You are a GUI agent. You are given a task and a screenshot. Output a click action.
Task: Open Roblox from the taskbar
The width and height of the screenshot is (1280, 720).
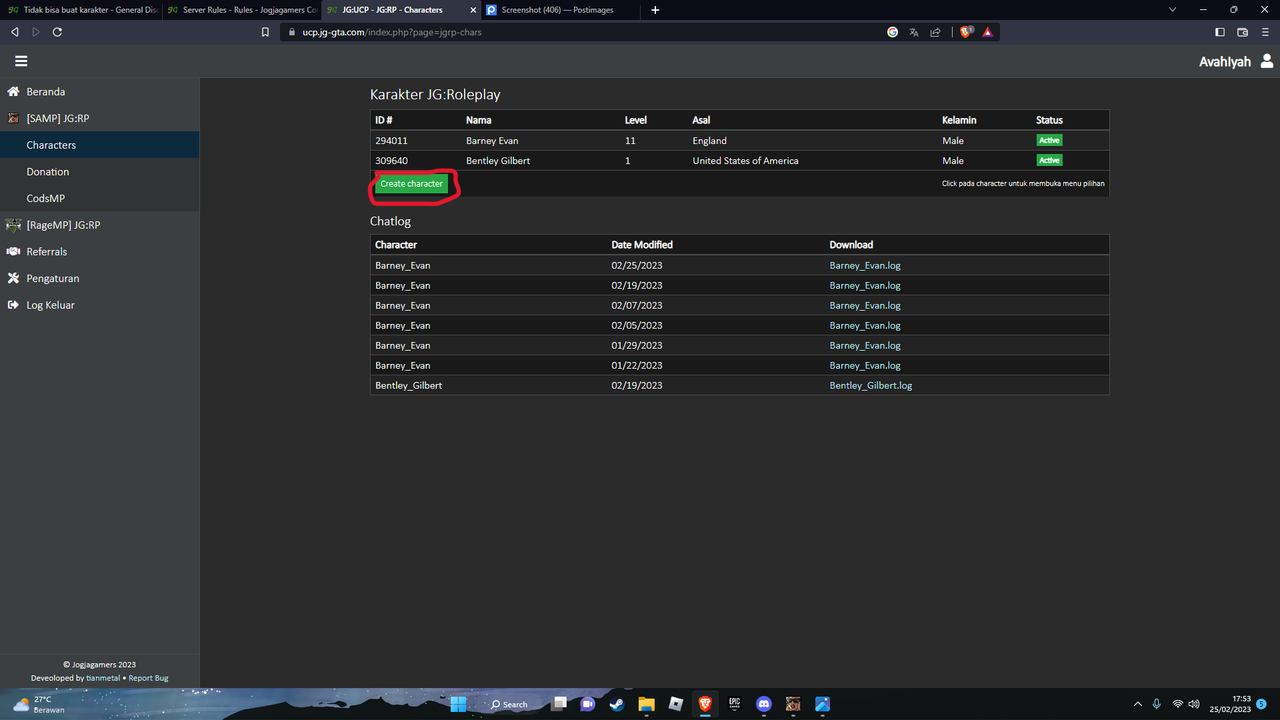click(x=675, y=704)
